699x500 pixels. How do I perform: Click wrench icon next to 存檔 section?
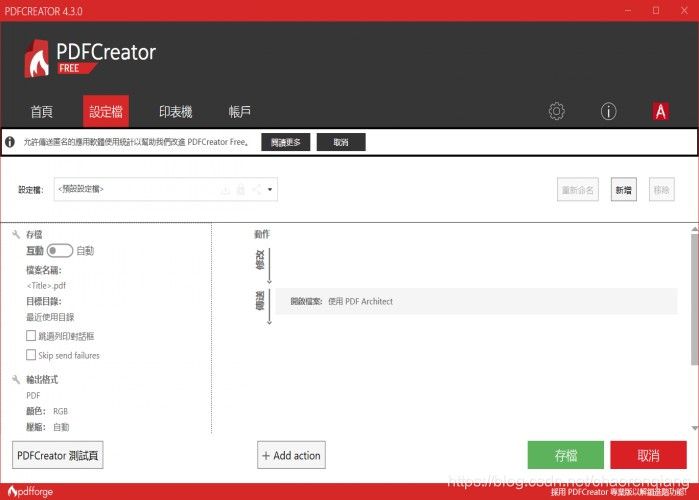[x=16, y=234]
